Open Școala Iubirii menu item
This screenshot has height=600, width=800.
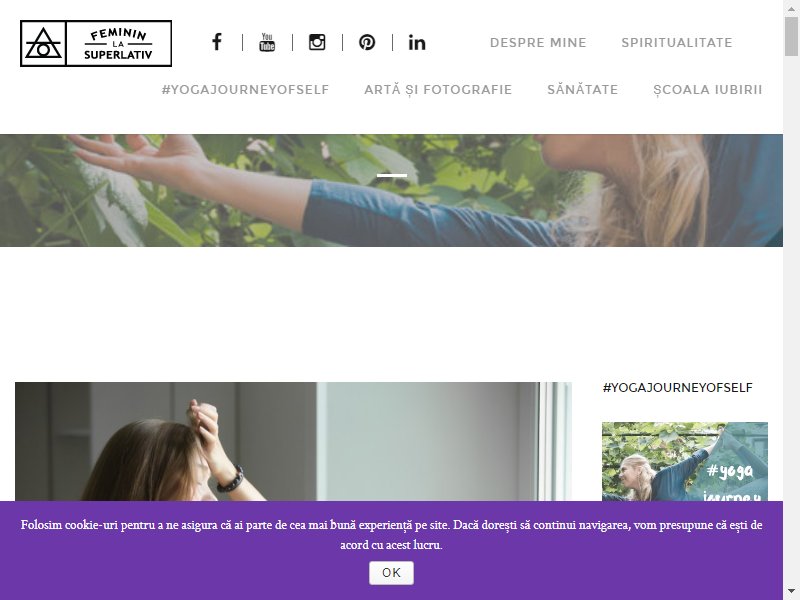[708, 90]
